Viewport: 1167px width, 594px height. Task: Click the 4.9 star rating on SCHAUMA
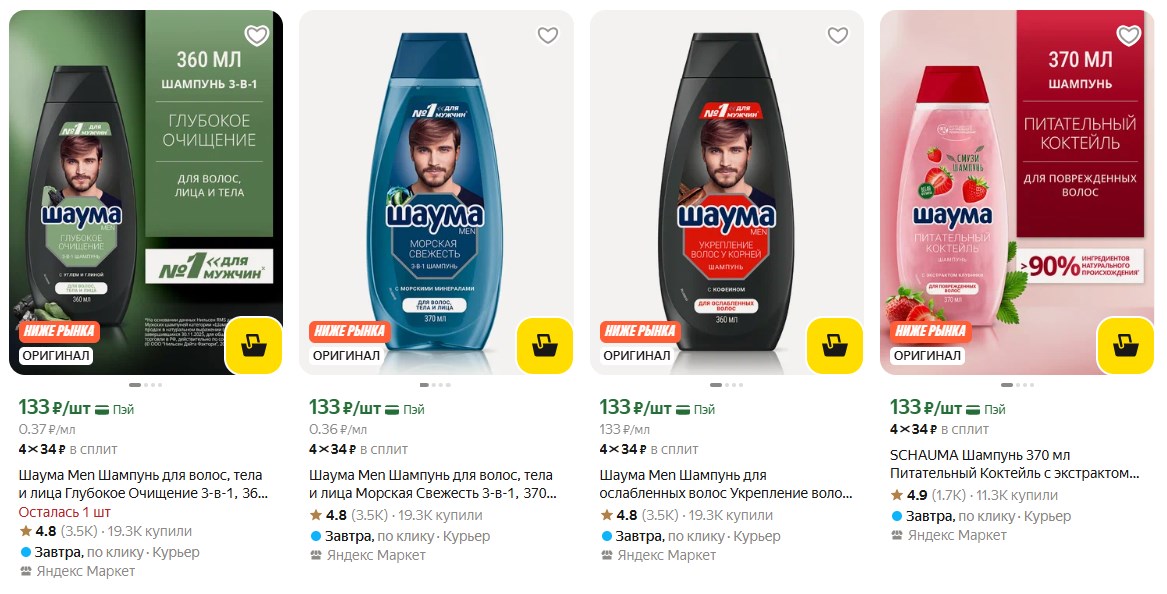(912, 495)
